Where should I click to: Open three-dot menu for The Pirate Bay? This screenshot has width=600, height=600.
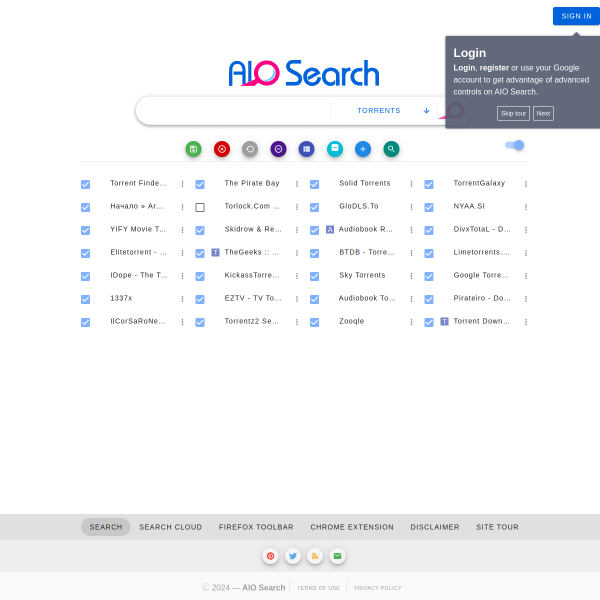tap(297, 184)
